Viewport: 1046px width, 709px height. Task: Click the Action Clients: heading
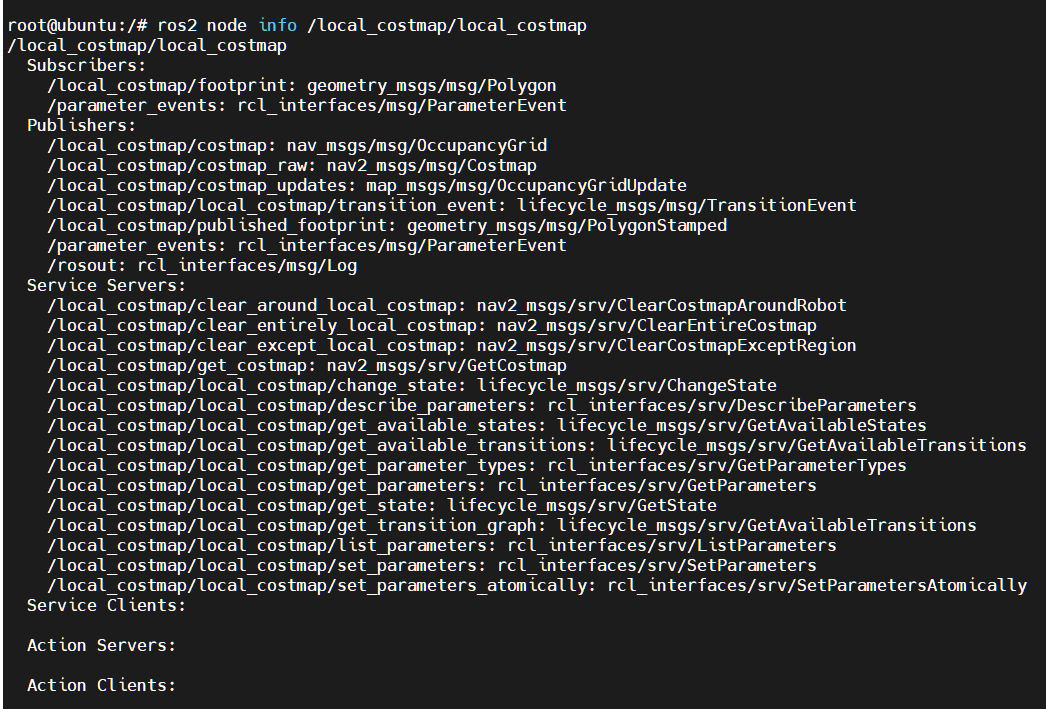click(x=101, y=686)
